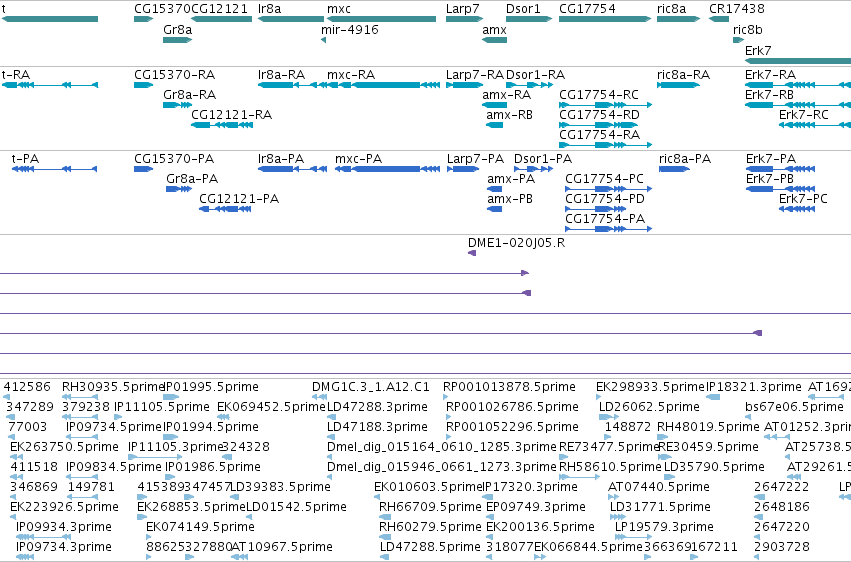Select EST bs67e06.5prime

pos(748,417)
